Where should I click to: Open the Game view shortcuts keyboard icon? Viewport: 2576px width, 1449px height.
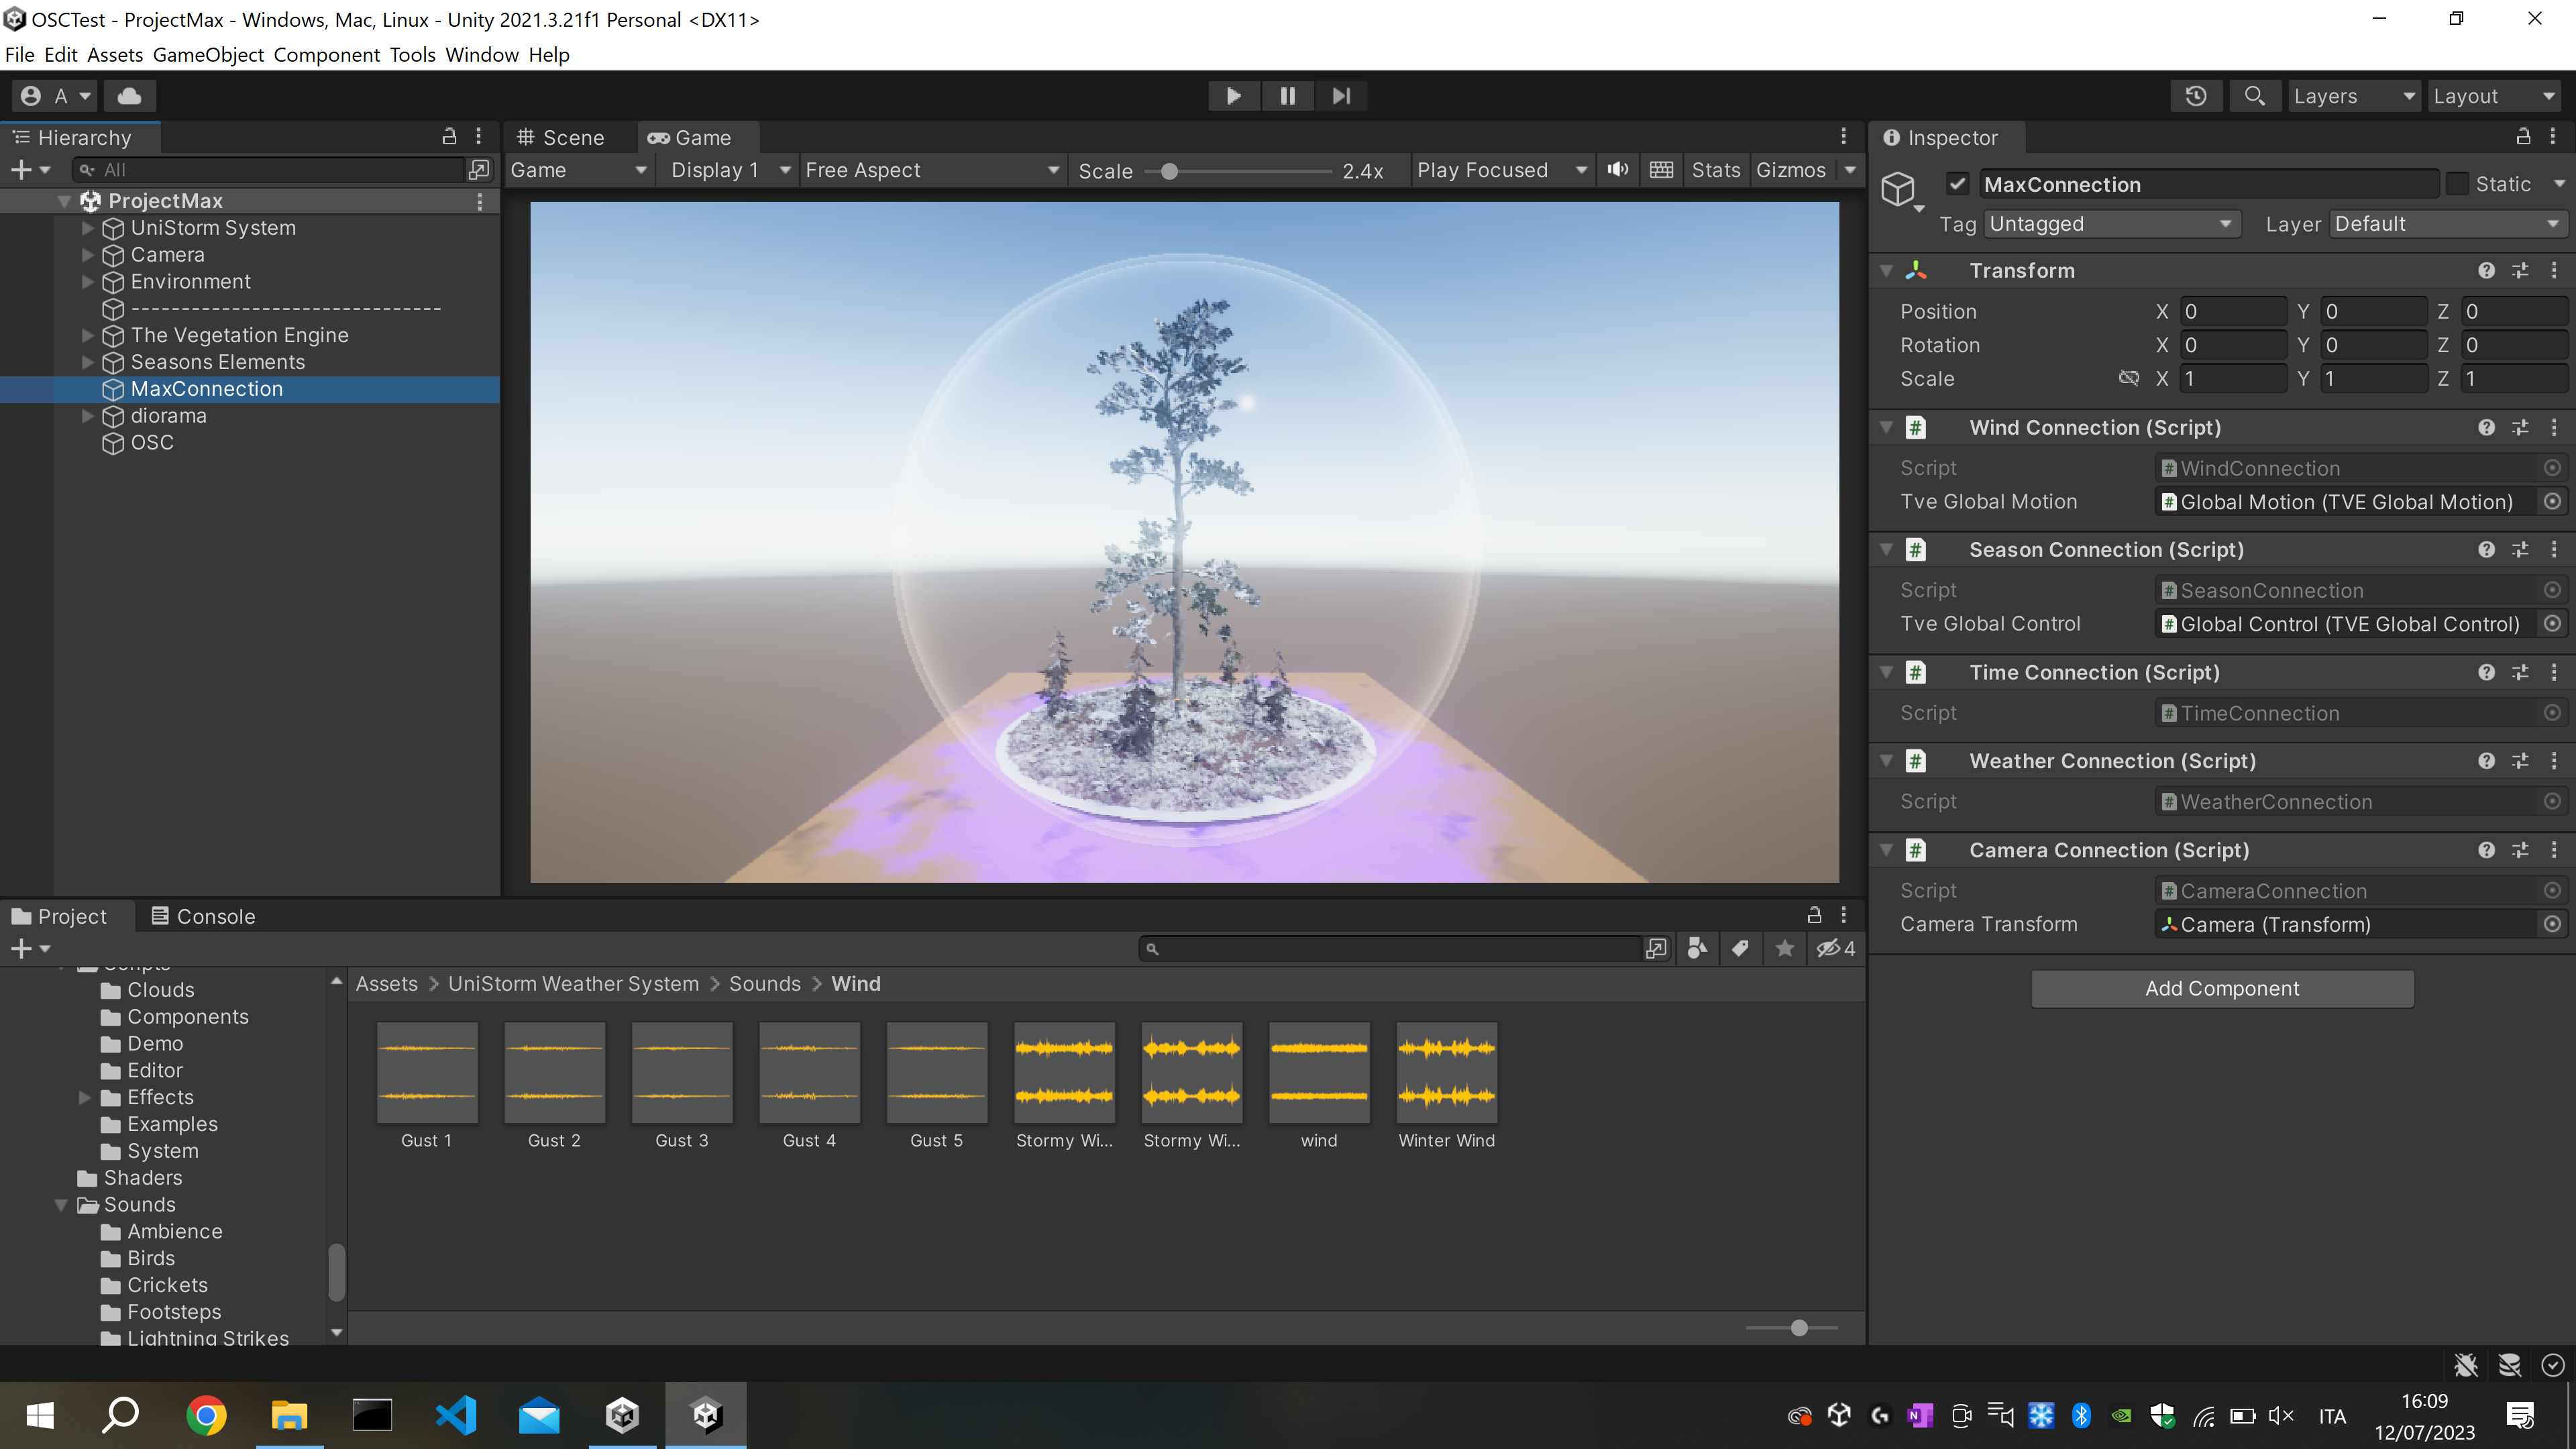tap(1661, 170)
